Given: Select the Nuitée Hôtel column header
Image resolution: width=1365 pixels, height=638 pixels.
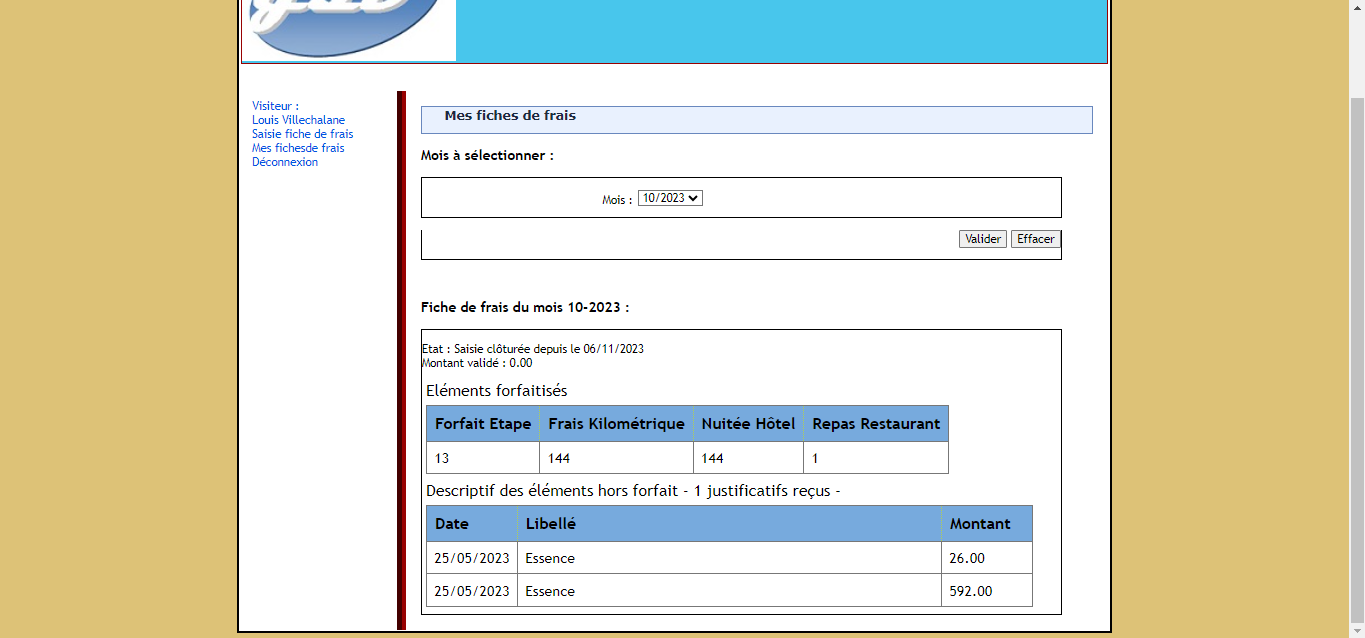Looking at the screenshot, I should pyautogui.click(x=748, y=424).
